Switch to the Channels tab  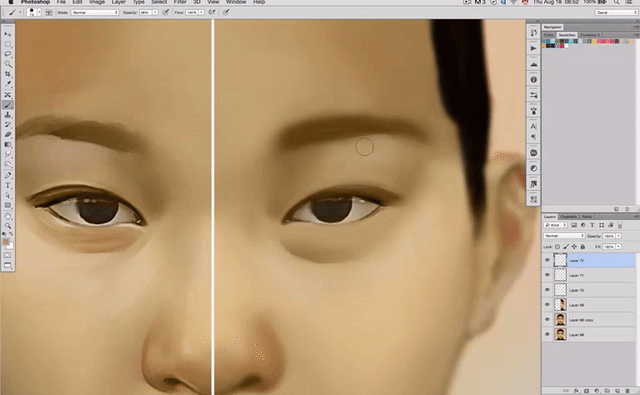click(x=568, y=217)
